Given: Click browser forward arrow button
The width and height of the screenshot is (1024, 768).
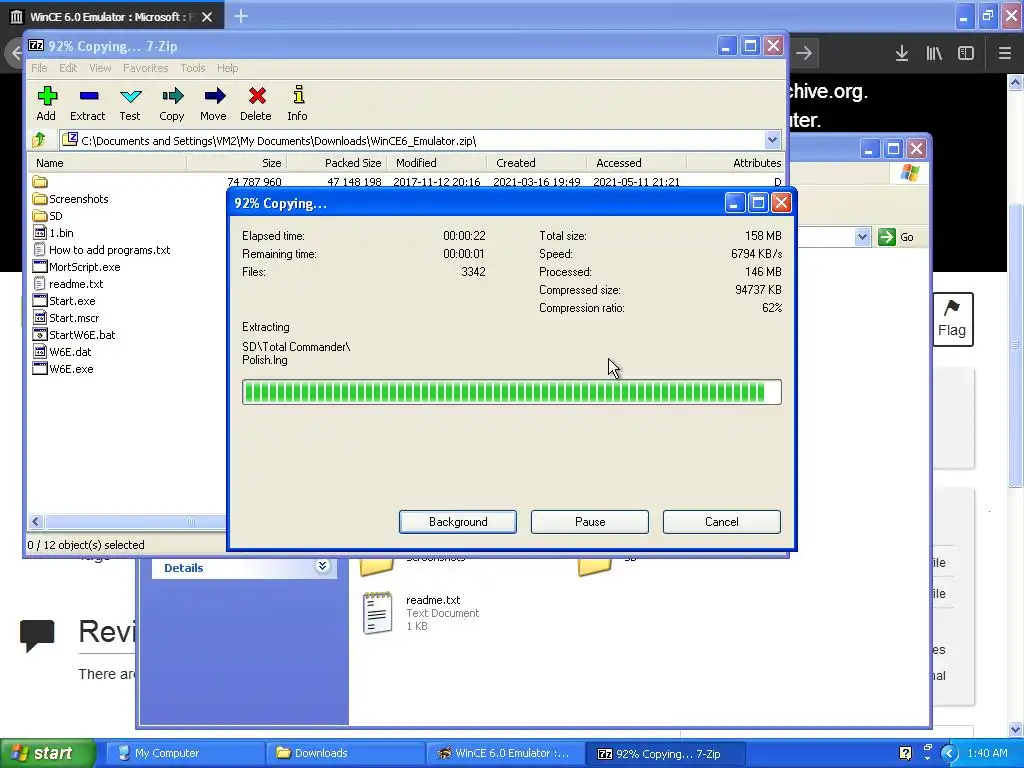Looking at the screenshot, I should [804, 53].
